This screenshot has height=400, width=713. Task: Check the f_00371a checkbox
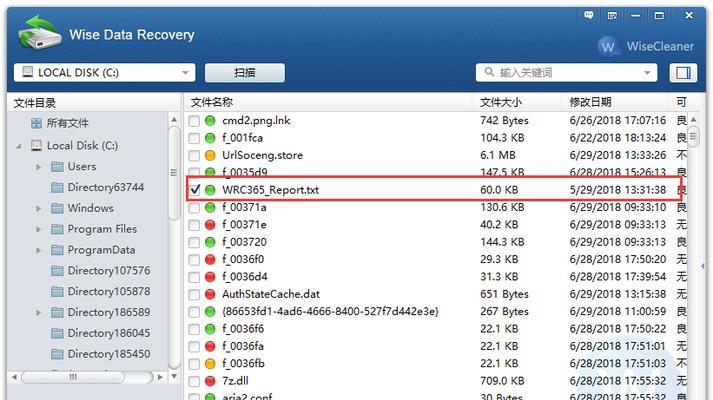194,208
